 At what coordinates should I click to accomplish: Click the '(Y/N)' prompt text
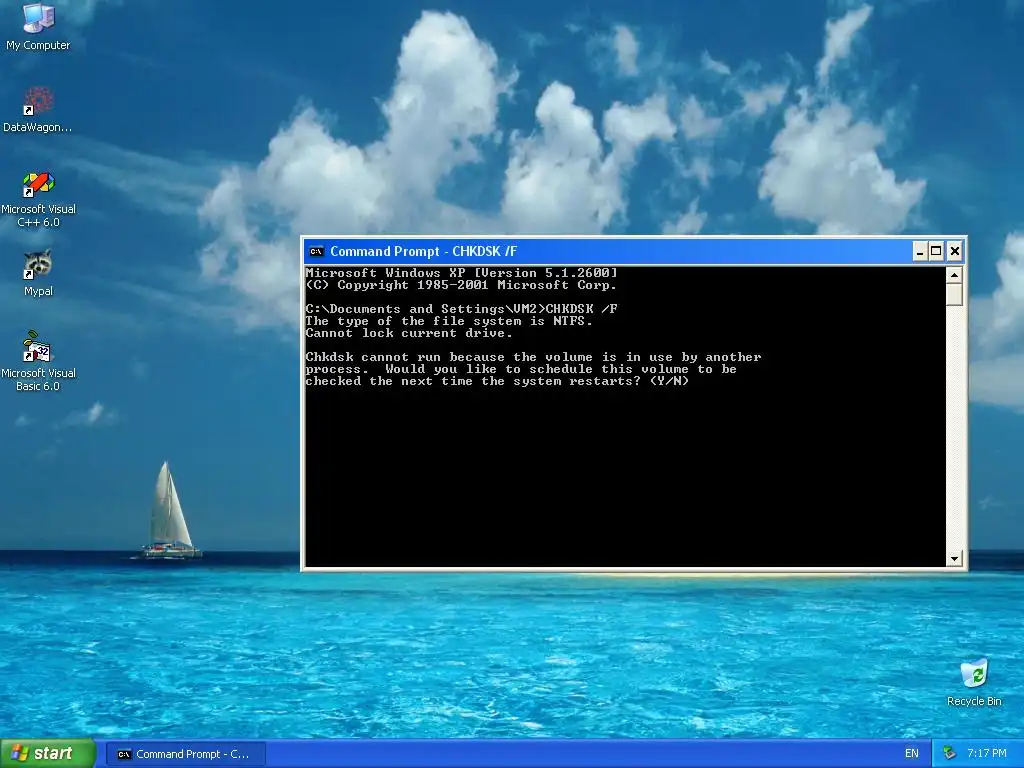tap(669, 381)
